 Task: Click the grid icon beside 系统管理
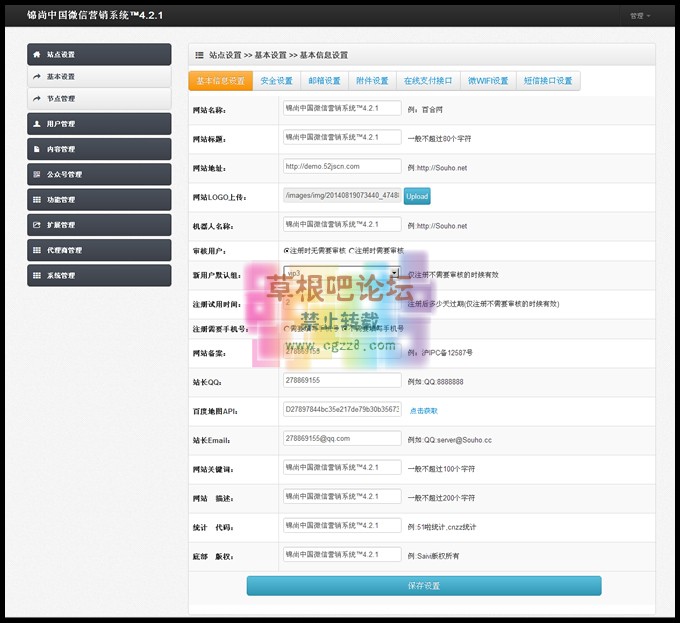click(38, 275)
